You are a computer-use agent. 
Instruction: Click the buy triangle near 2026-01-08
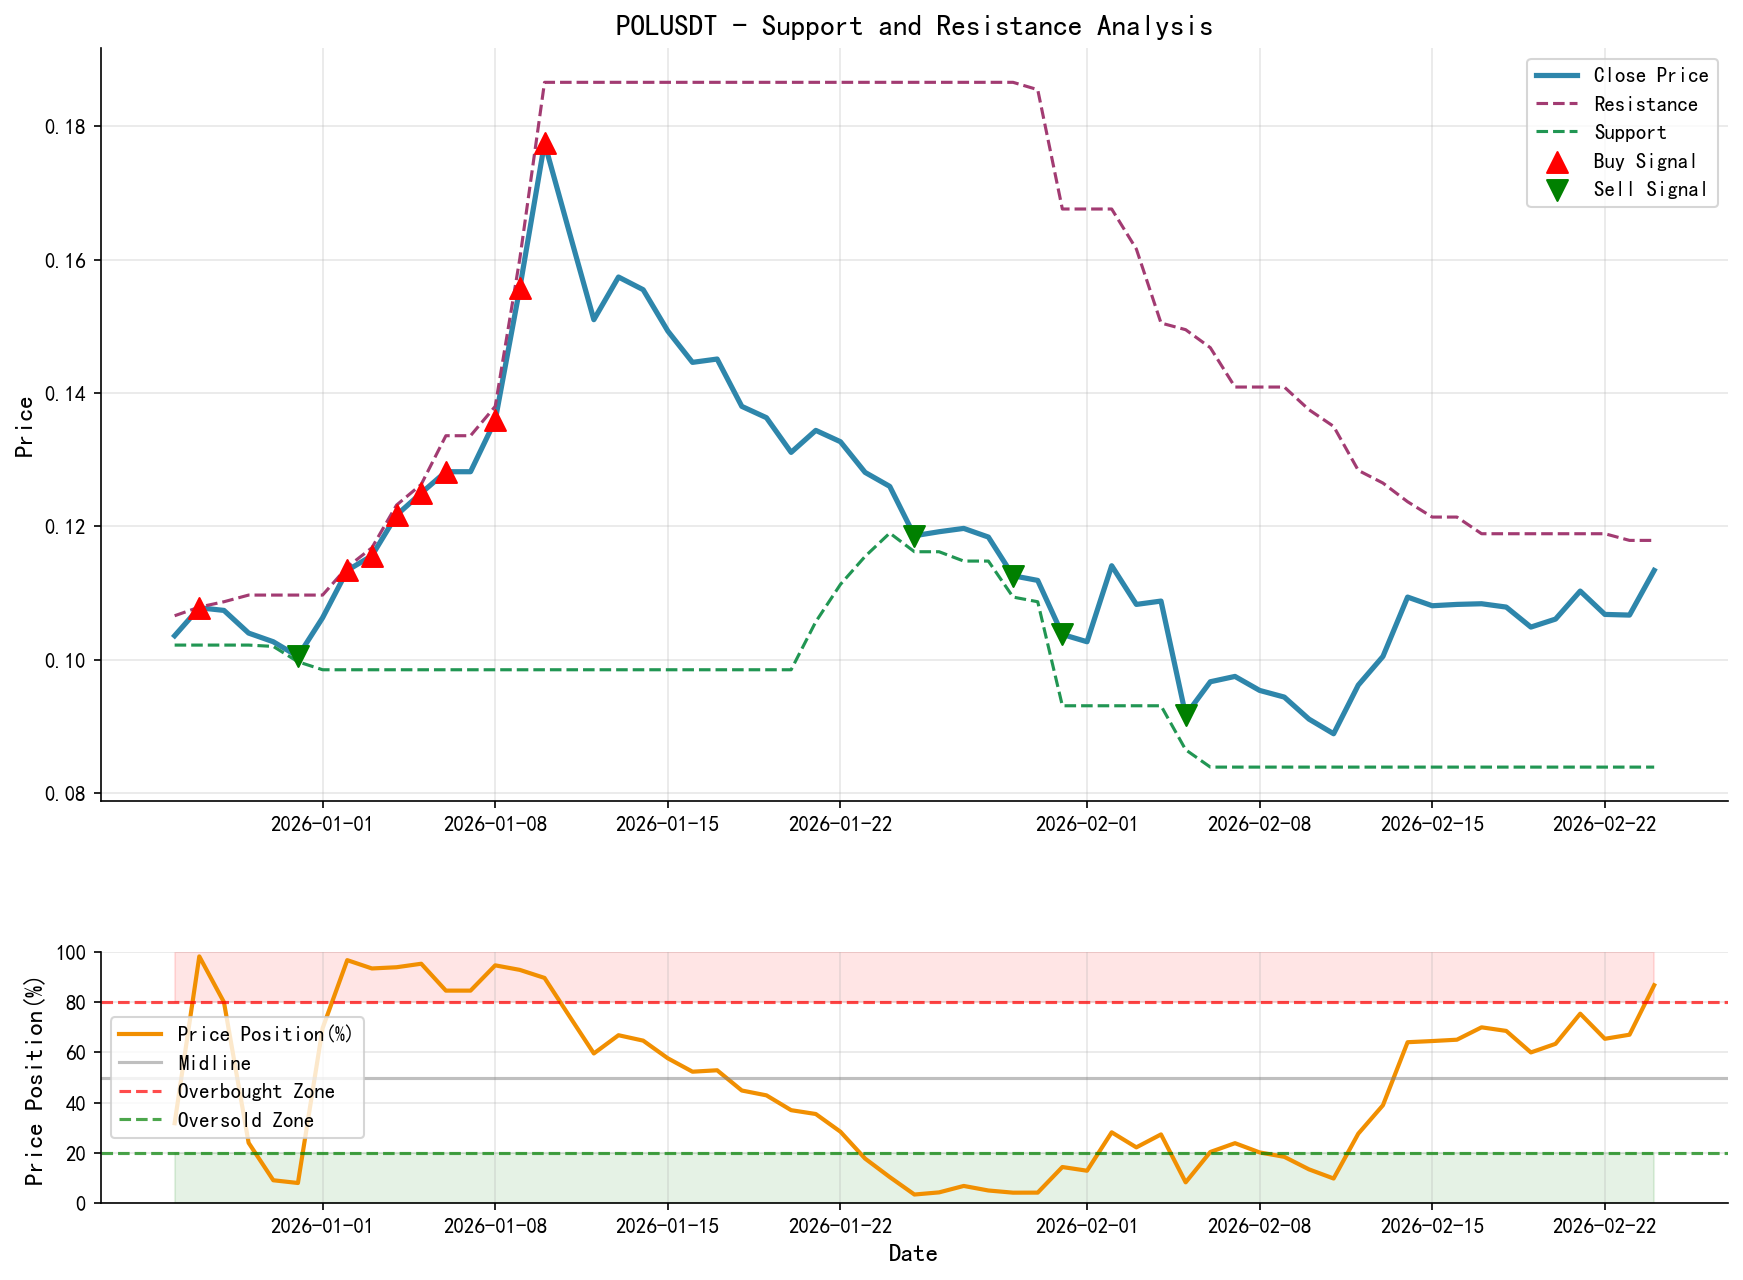[497, 420]
